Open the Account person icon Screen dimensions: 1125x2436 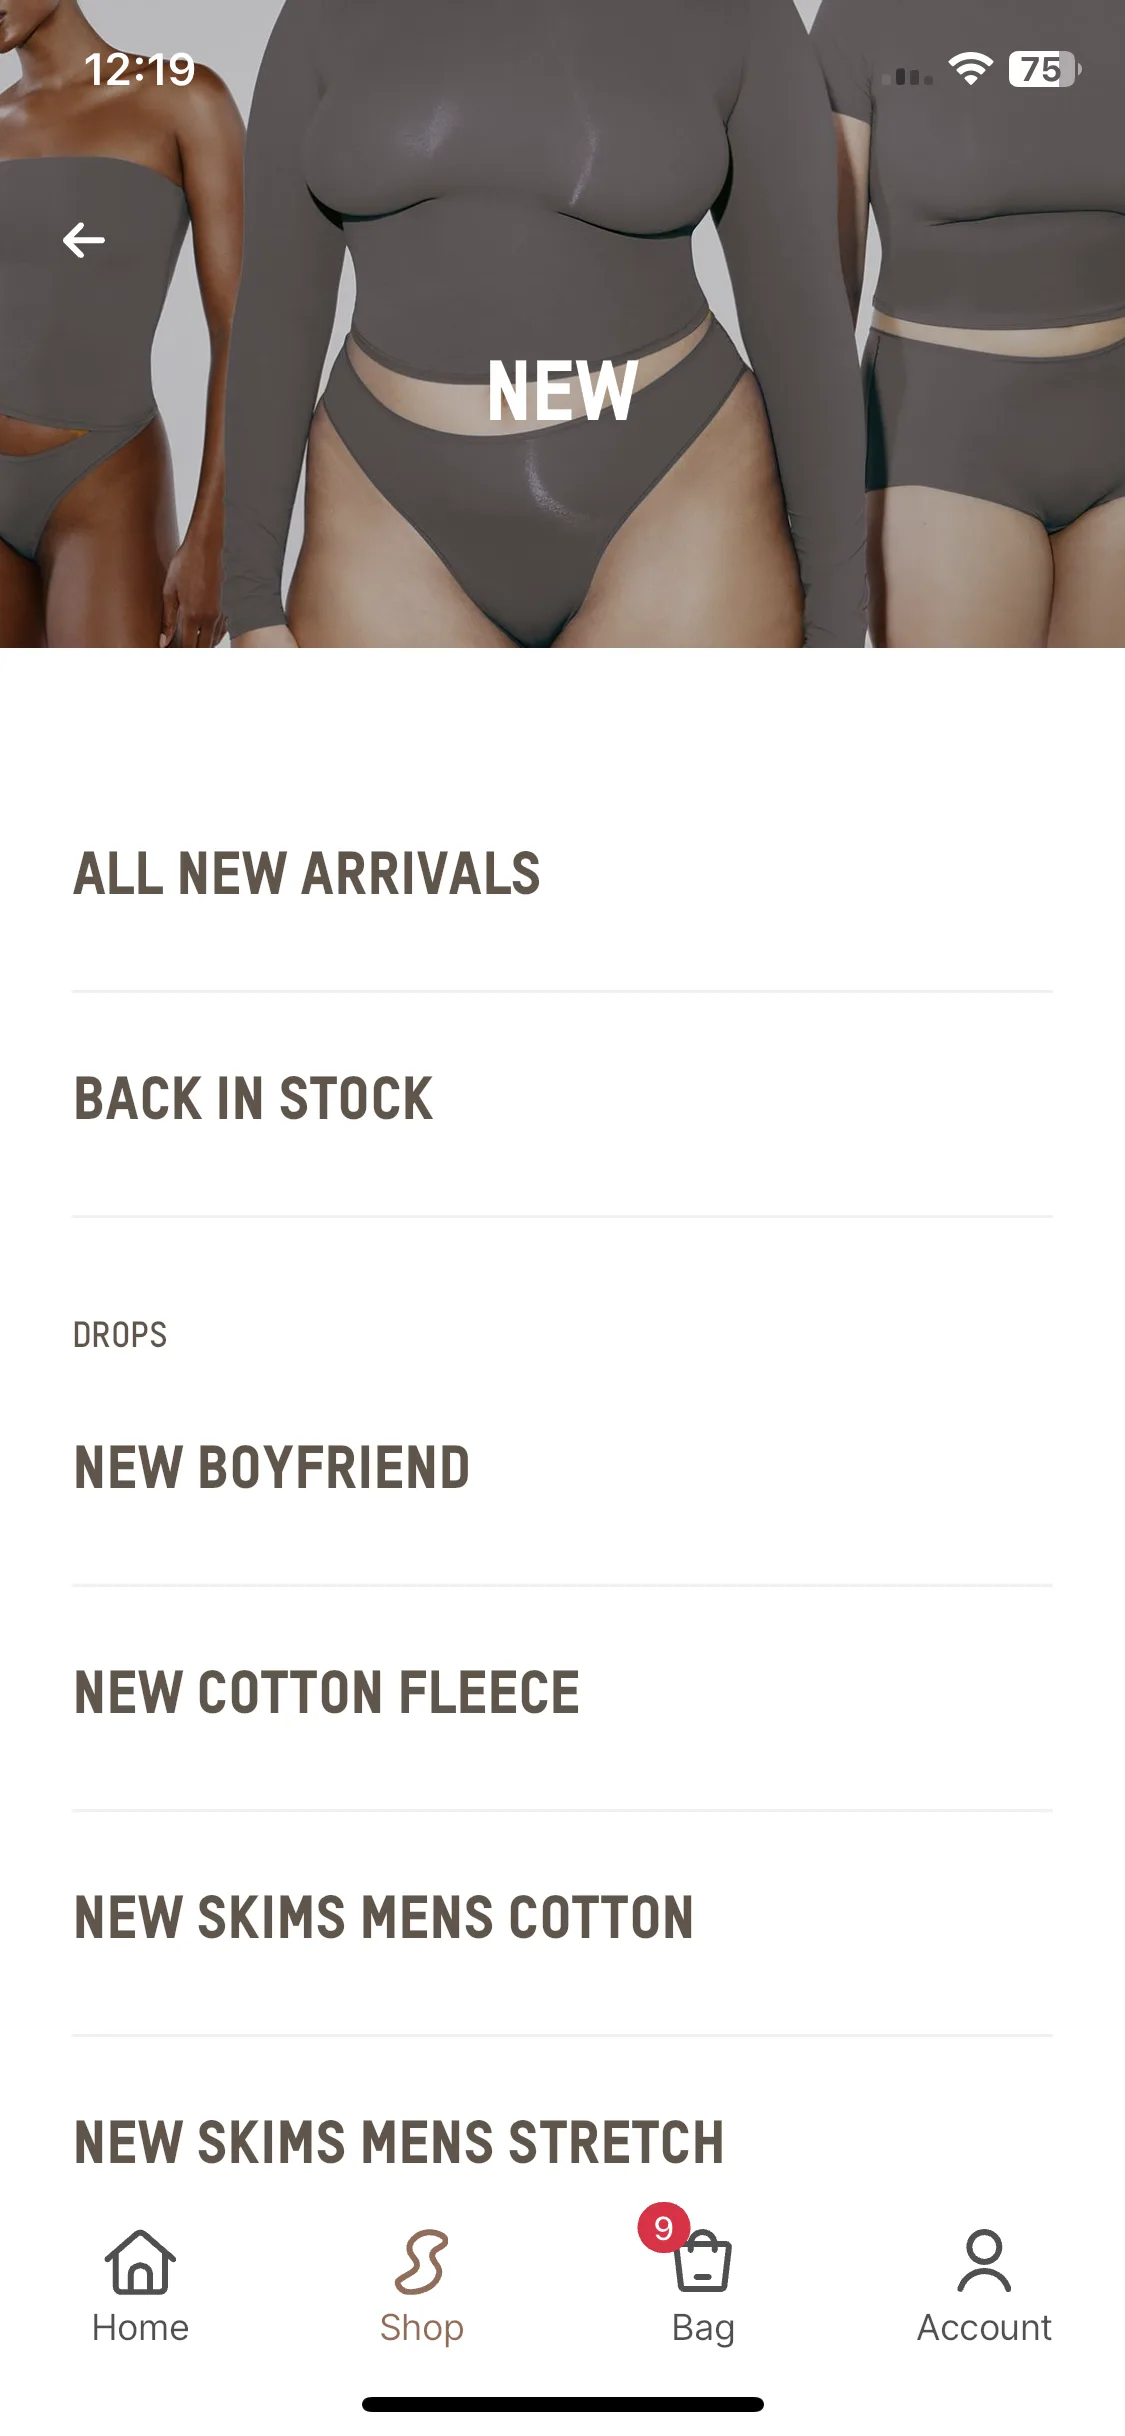(984, 2261)
